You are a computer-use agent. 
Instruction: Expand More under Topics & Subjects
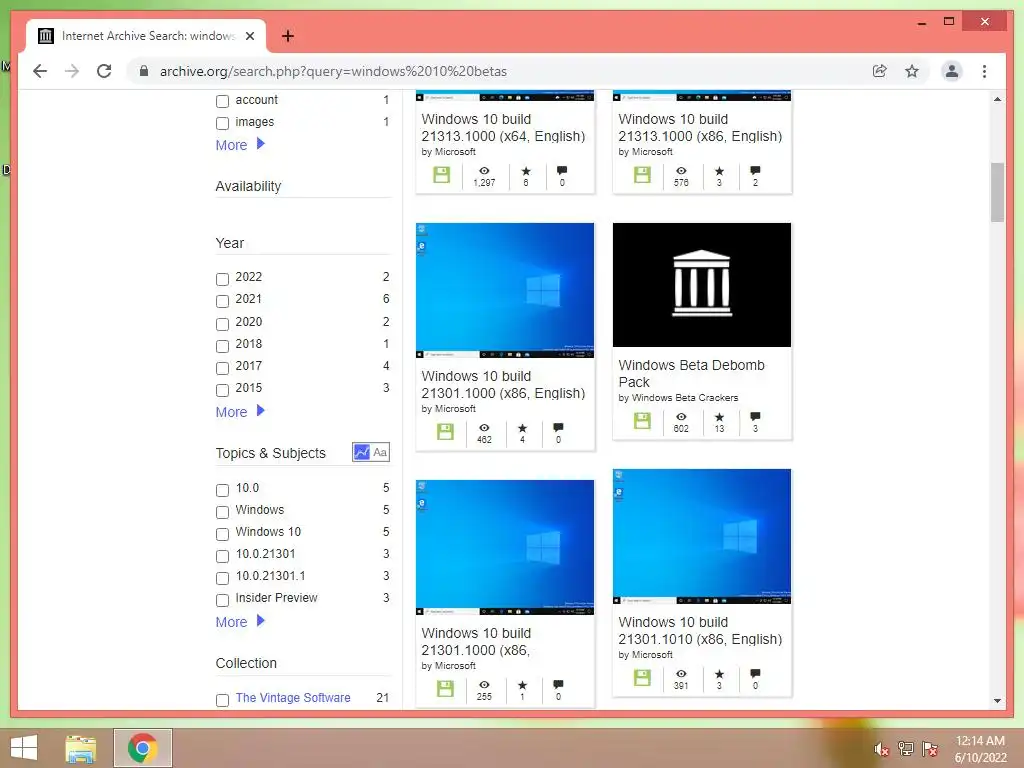pyautogui.click(x=240, y=622)
